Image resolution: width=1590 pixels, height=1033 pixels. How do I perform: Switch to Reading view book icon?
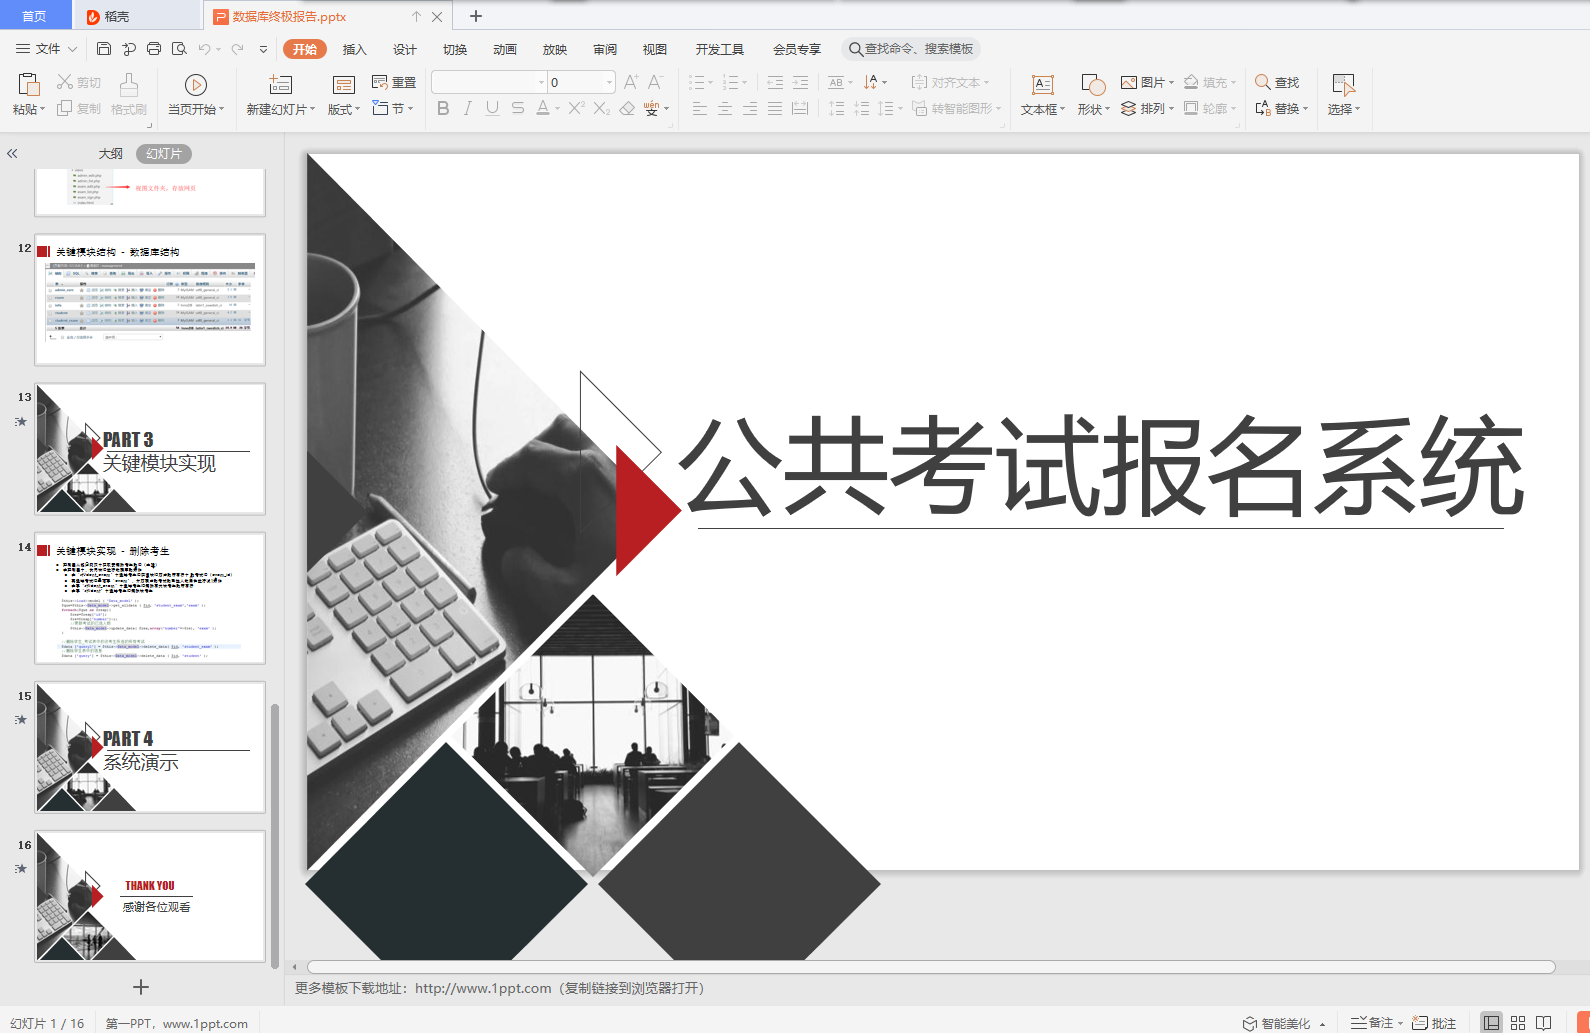point(1544,1022)
